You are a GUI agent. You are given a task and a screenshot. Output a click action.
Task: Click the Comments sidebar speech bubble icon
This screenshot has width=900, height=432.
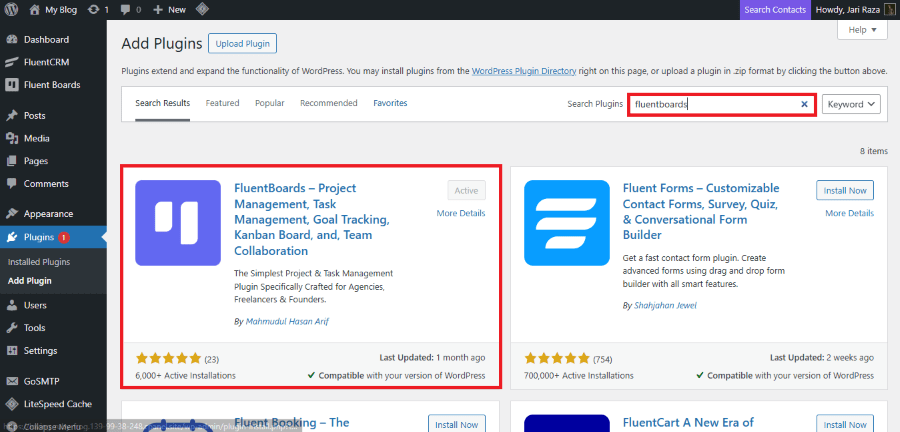[x=11, y=184]
